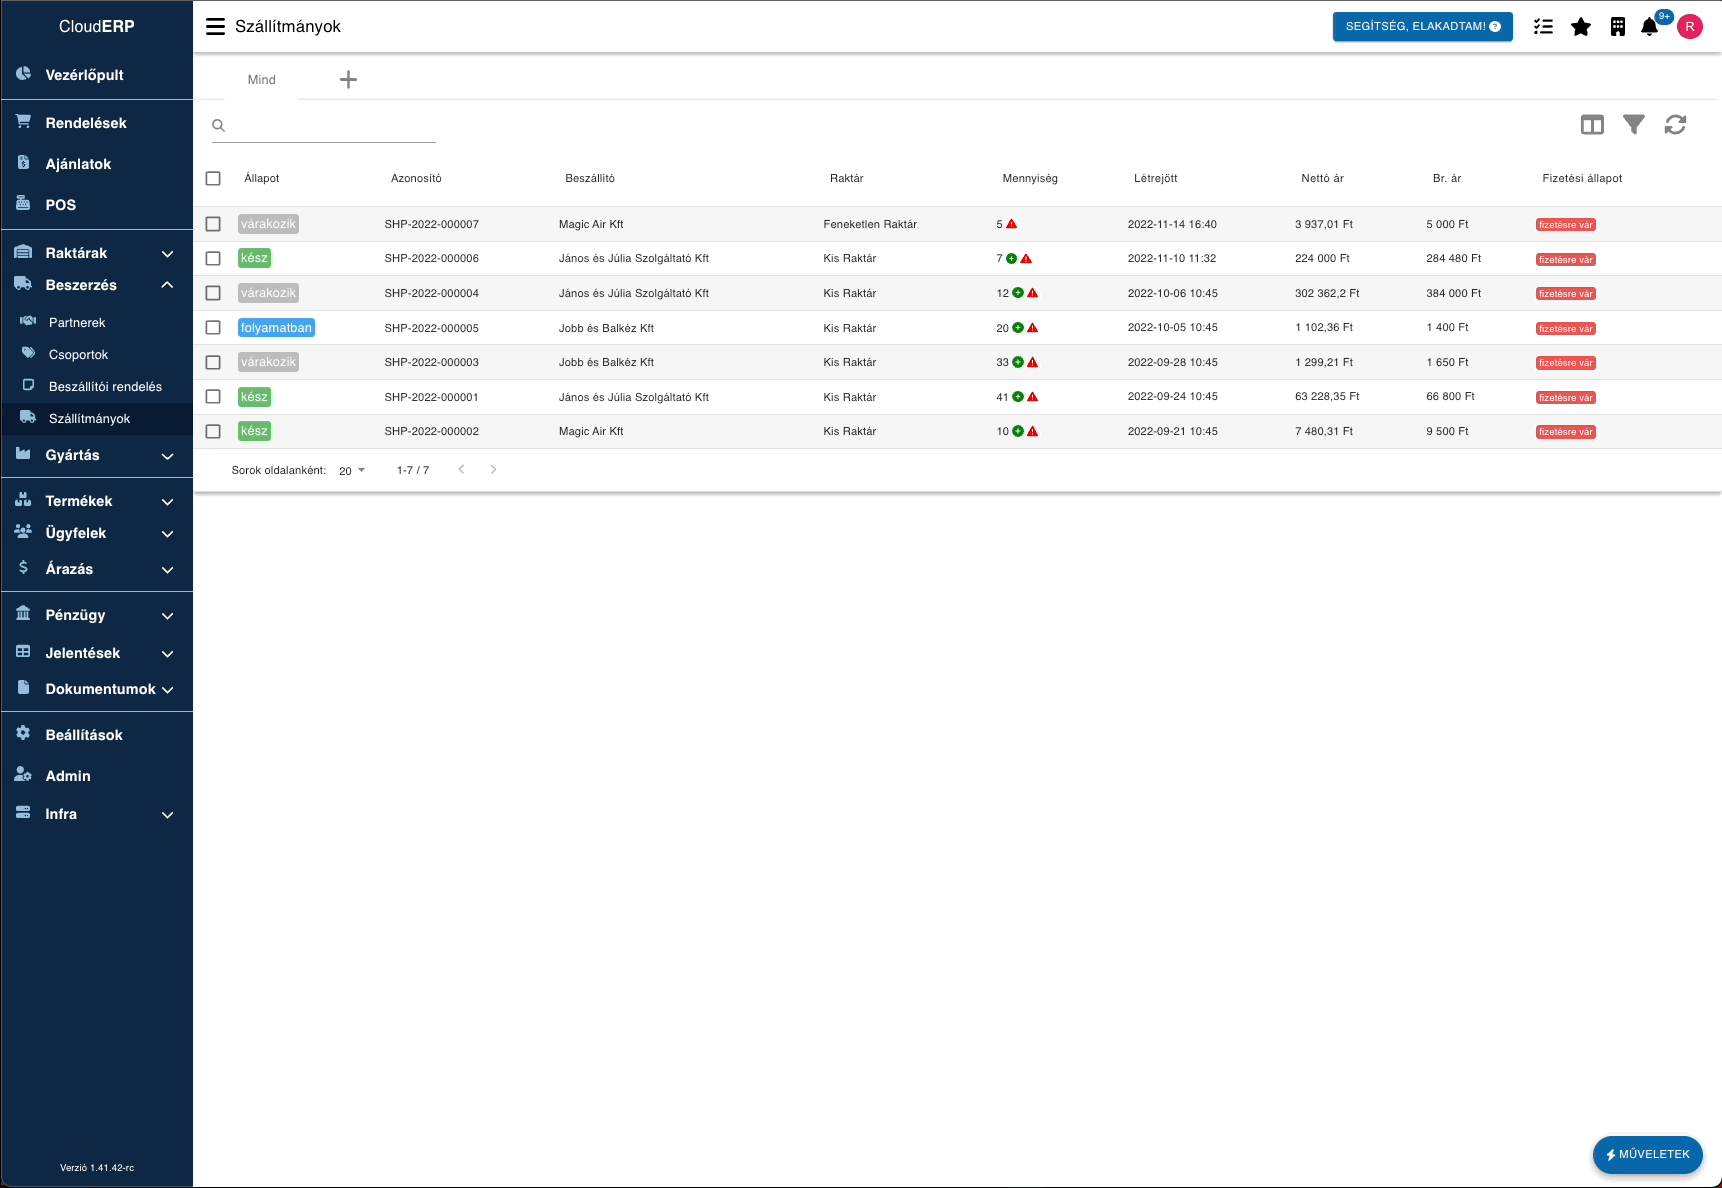Click fizetésre vár badge in SHP-2022-000002 row
This screenshot has width=1722, height=1188.
point(1566,432)
